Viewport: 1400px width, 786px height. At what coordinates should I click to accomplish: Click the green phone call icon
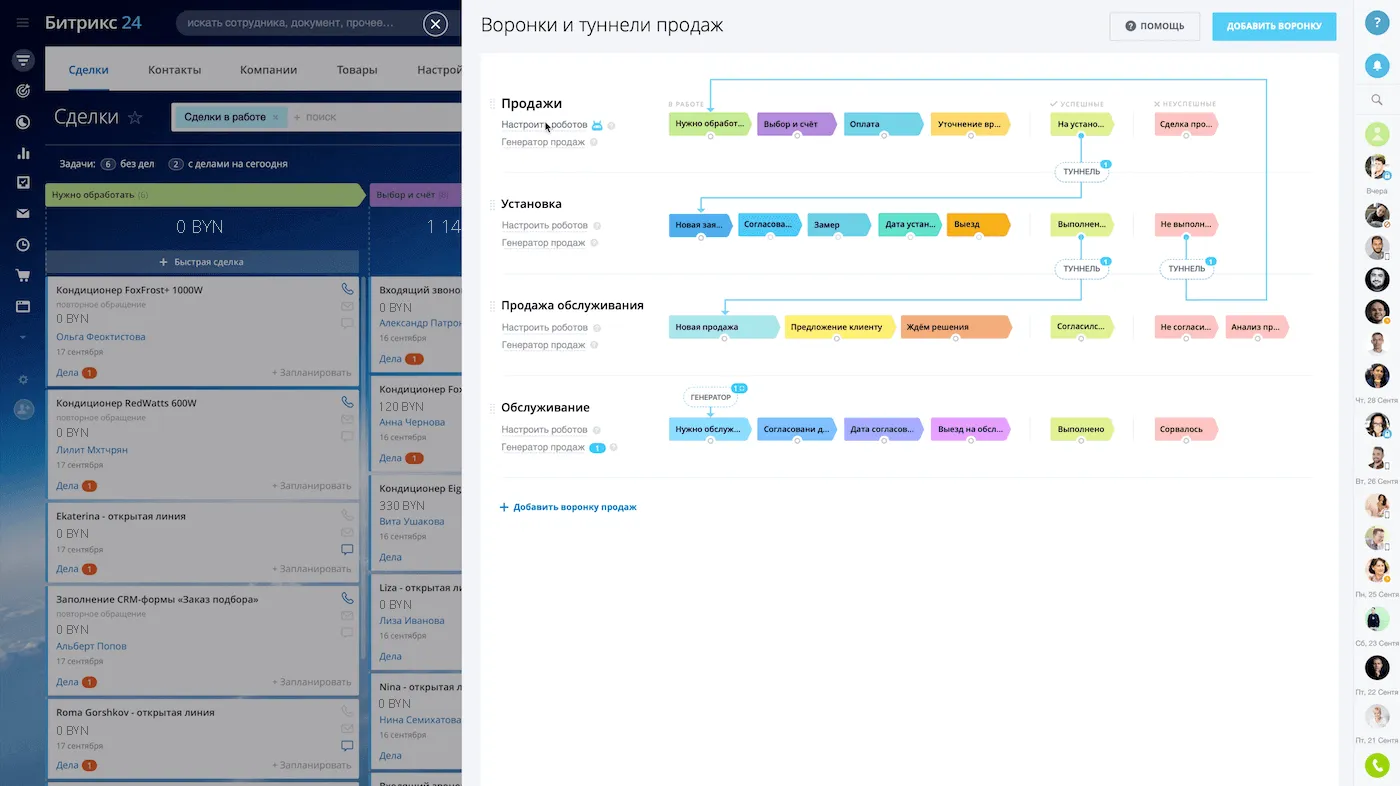point(1377,766)
